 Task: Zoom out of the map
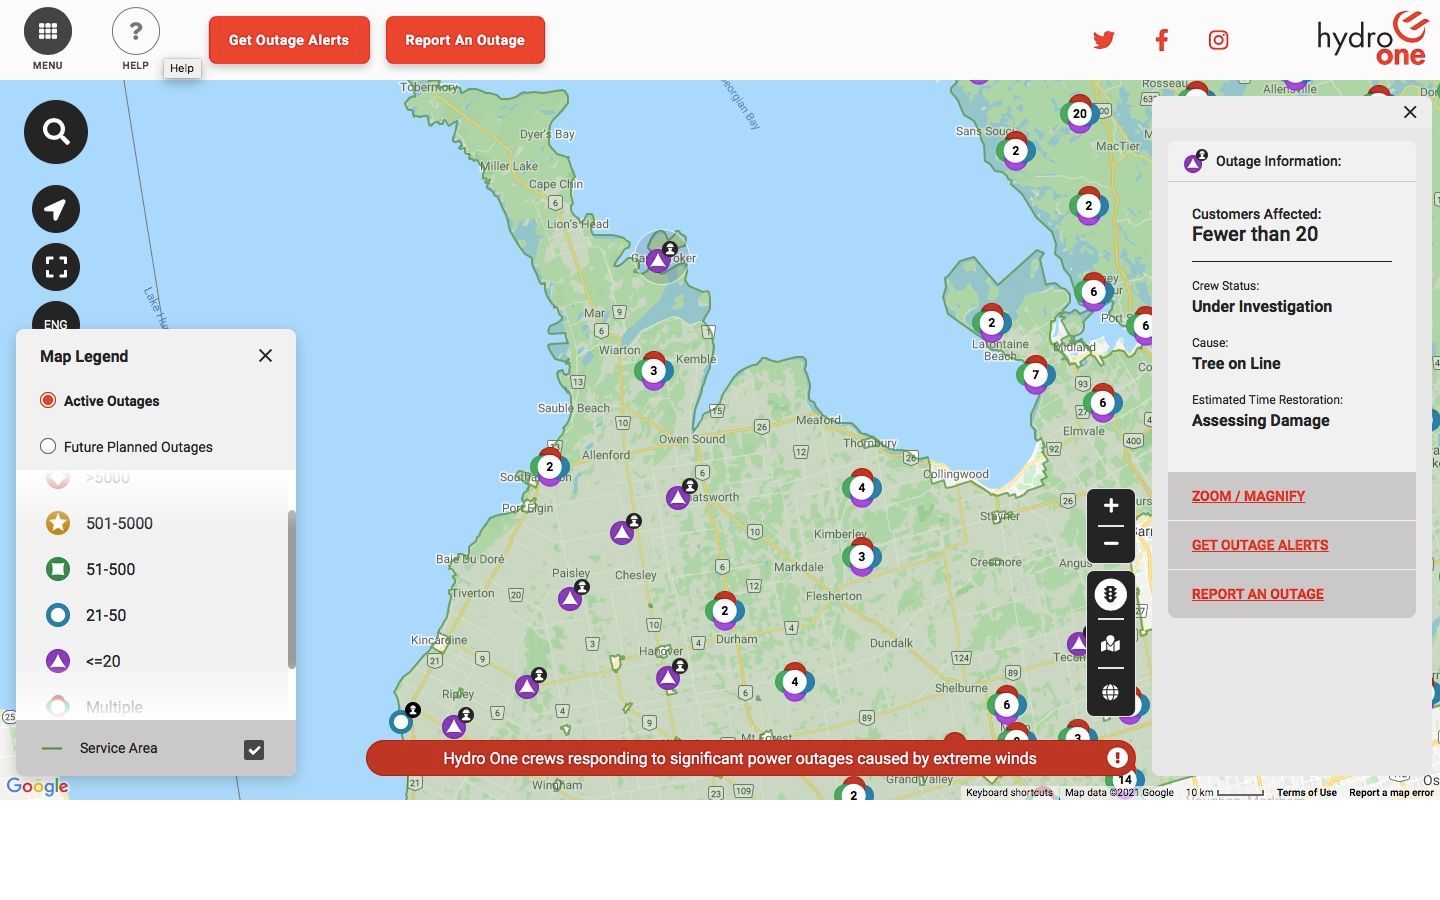(1110, 544)
